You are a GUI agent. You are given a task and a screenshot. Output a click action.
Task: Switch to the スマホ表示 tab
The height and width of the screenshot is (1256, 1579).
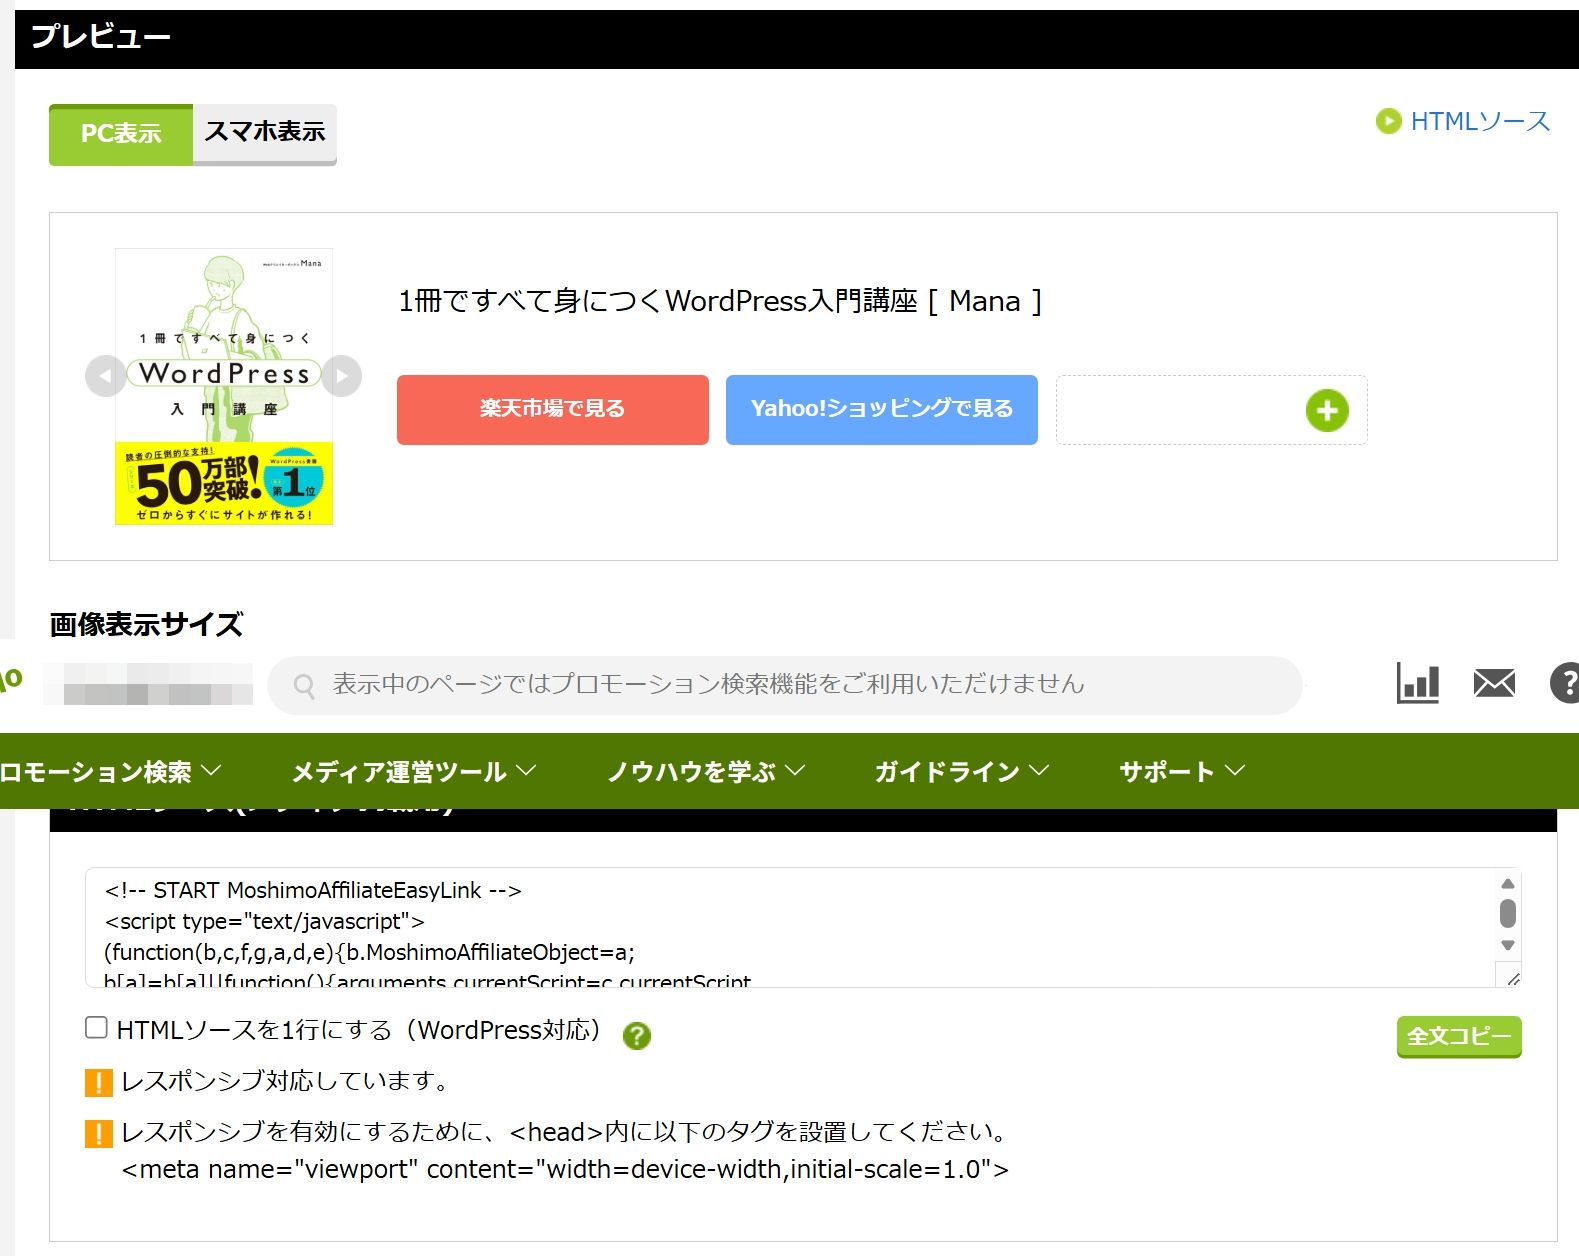pos(265,133)
